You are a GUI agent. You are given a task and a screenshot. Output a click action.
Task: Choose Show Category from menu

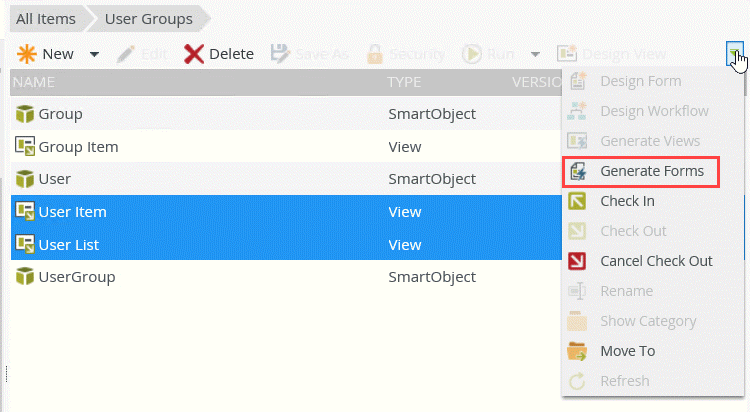coord(648,321)
